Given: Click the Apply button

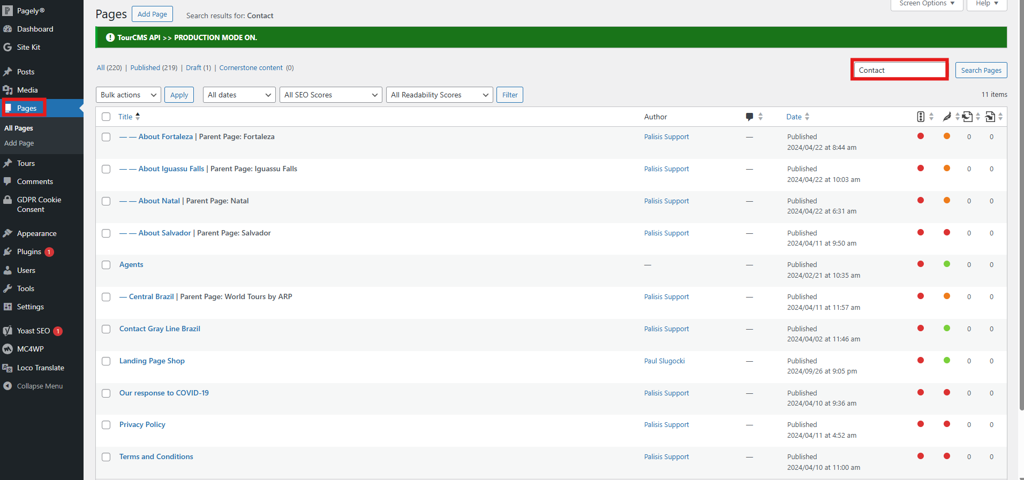Looking at the screenshot, I should click(179, 95).
